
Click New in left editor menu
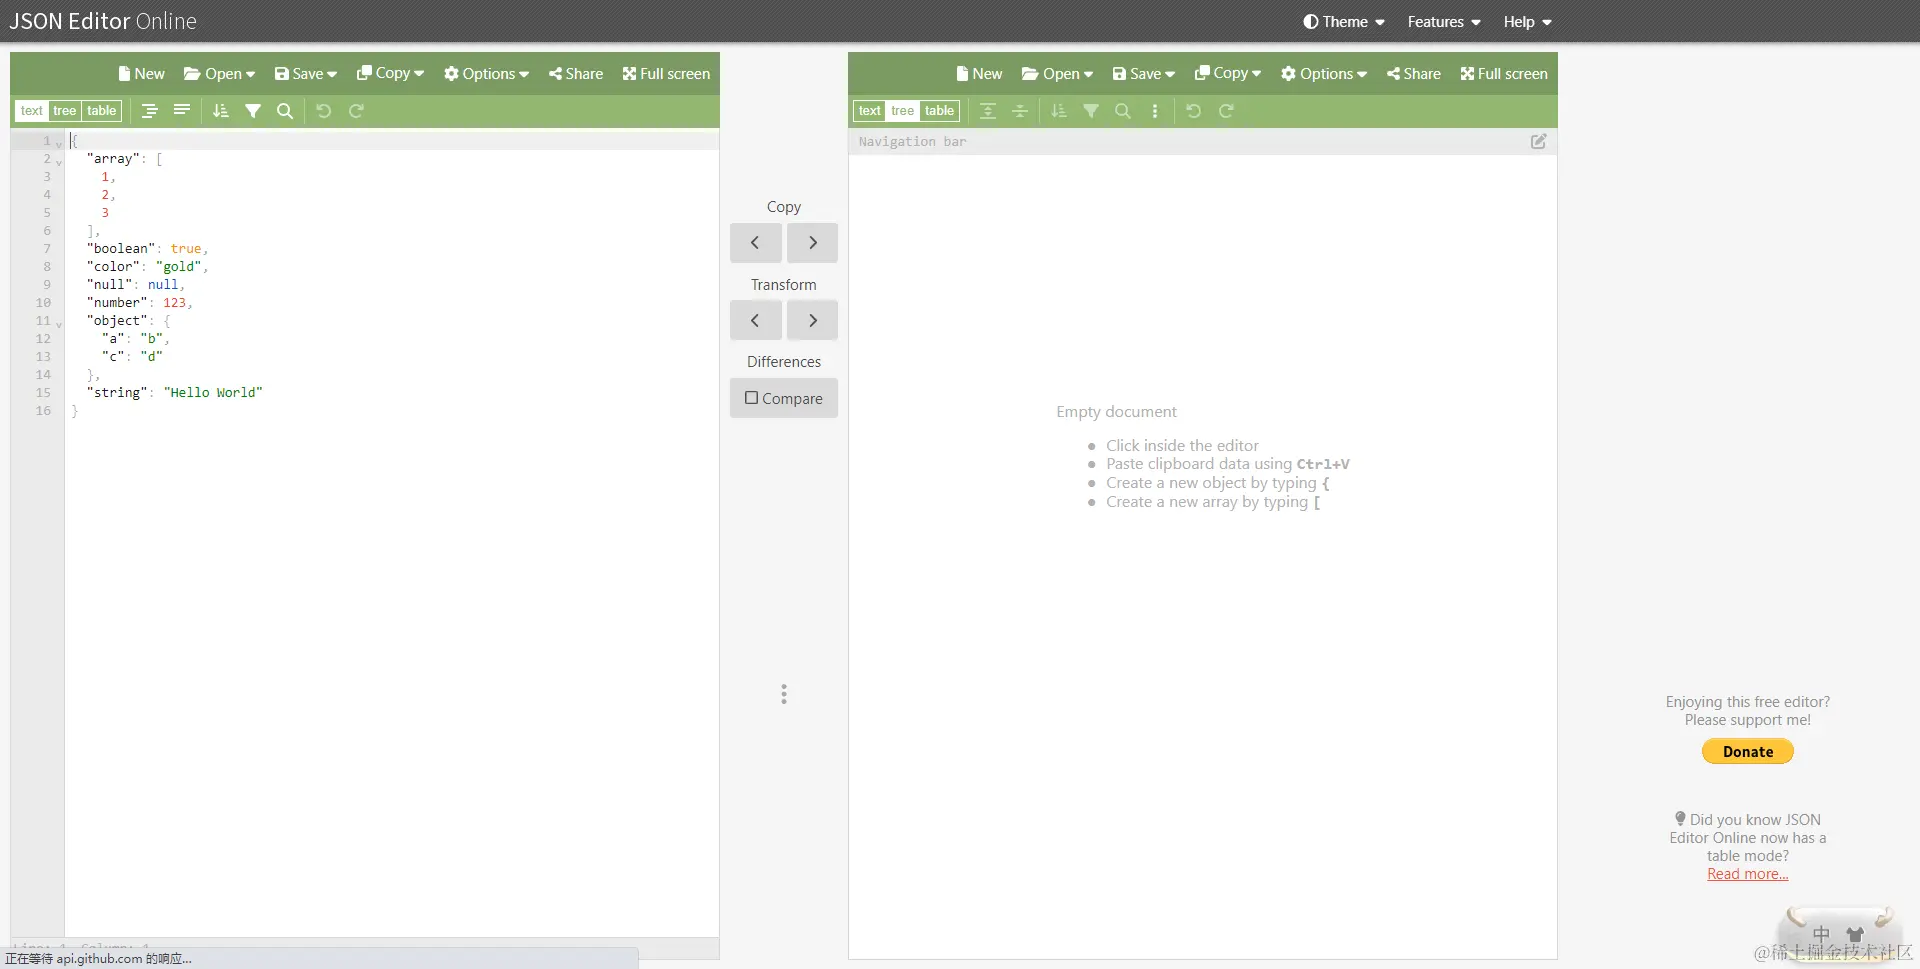click(141, 74)
